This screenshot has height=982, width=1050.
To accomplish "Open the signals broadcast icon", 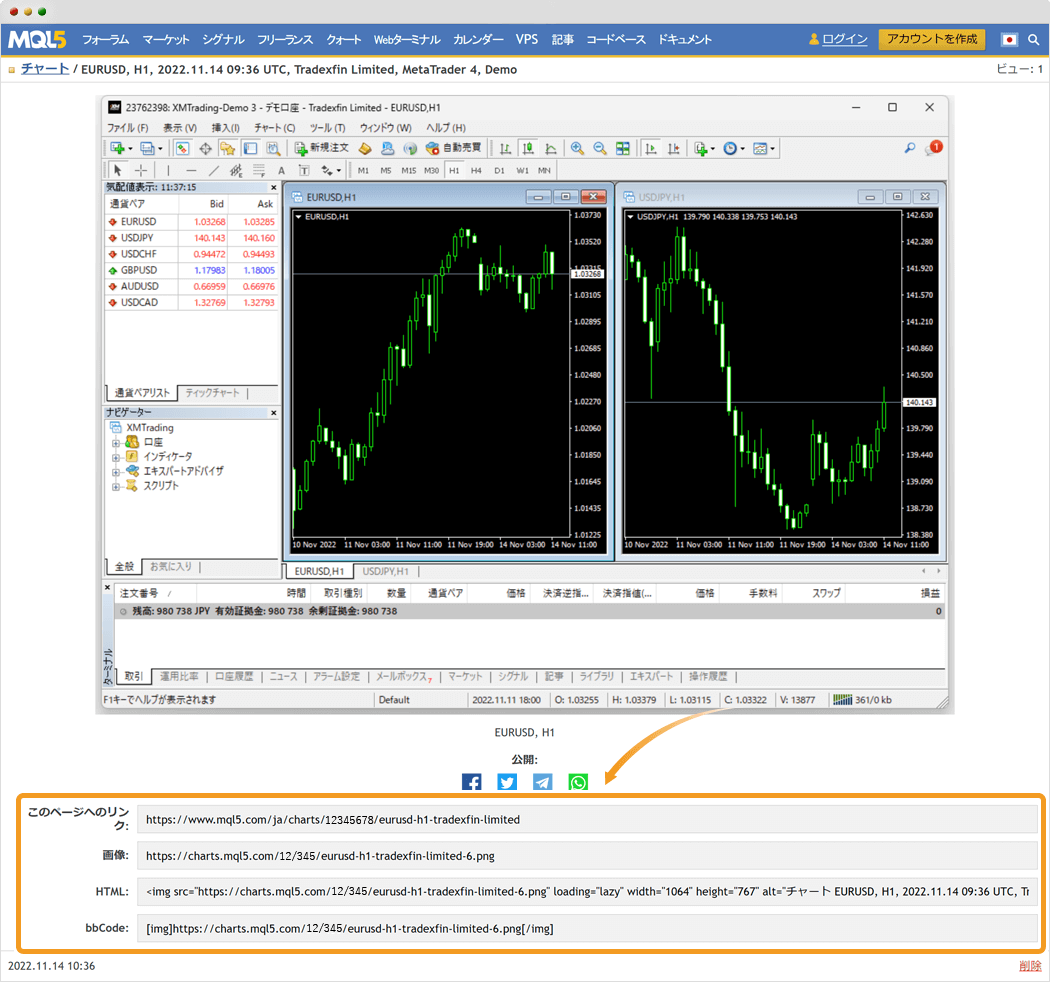I will tap(410, 148).
